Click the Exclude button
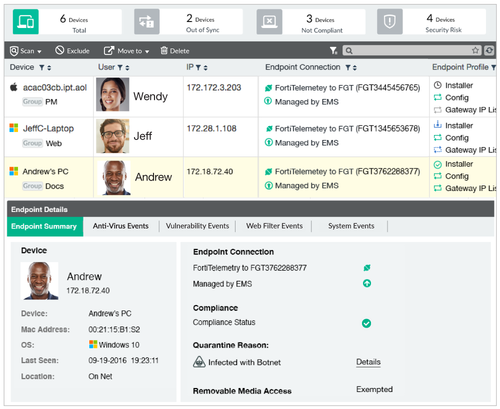The width and height of the screenshot is (500, 409). pyautogui.click(x=72, y=51)
